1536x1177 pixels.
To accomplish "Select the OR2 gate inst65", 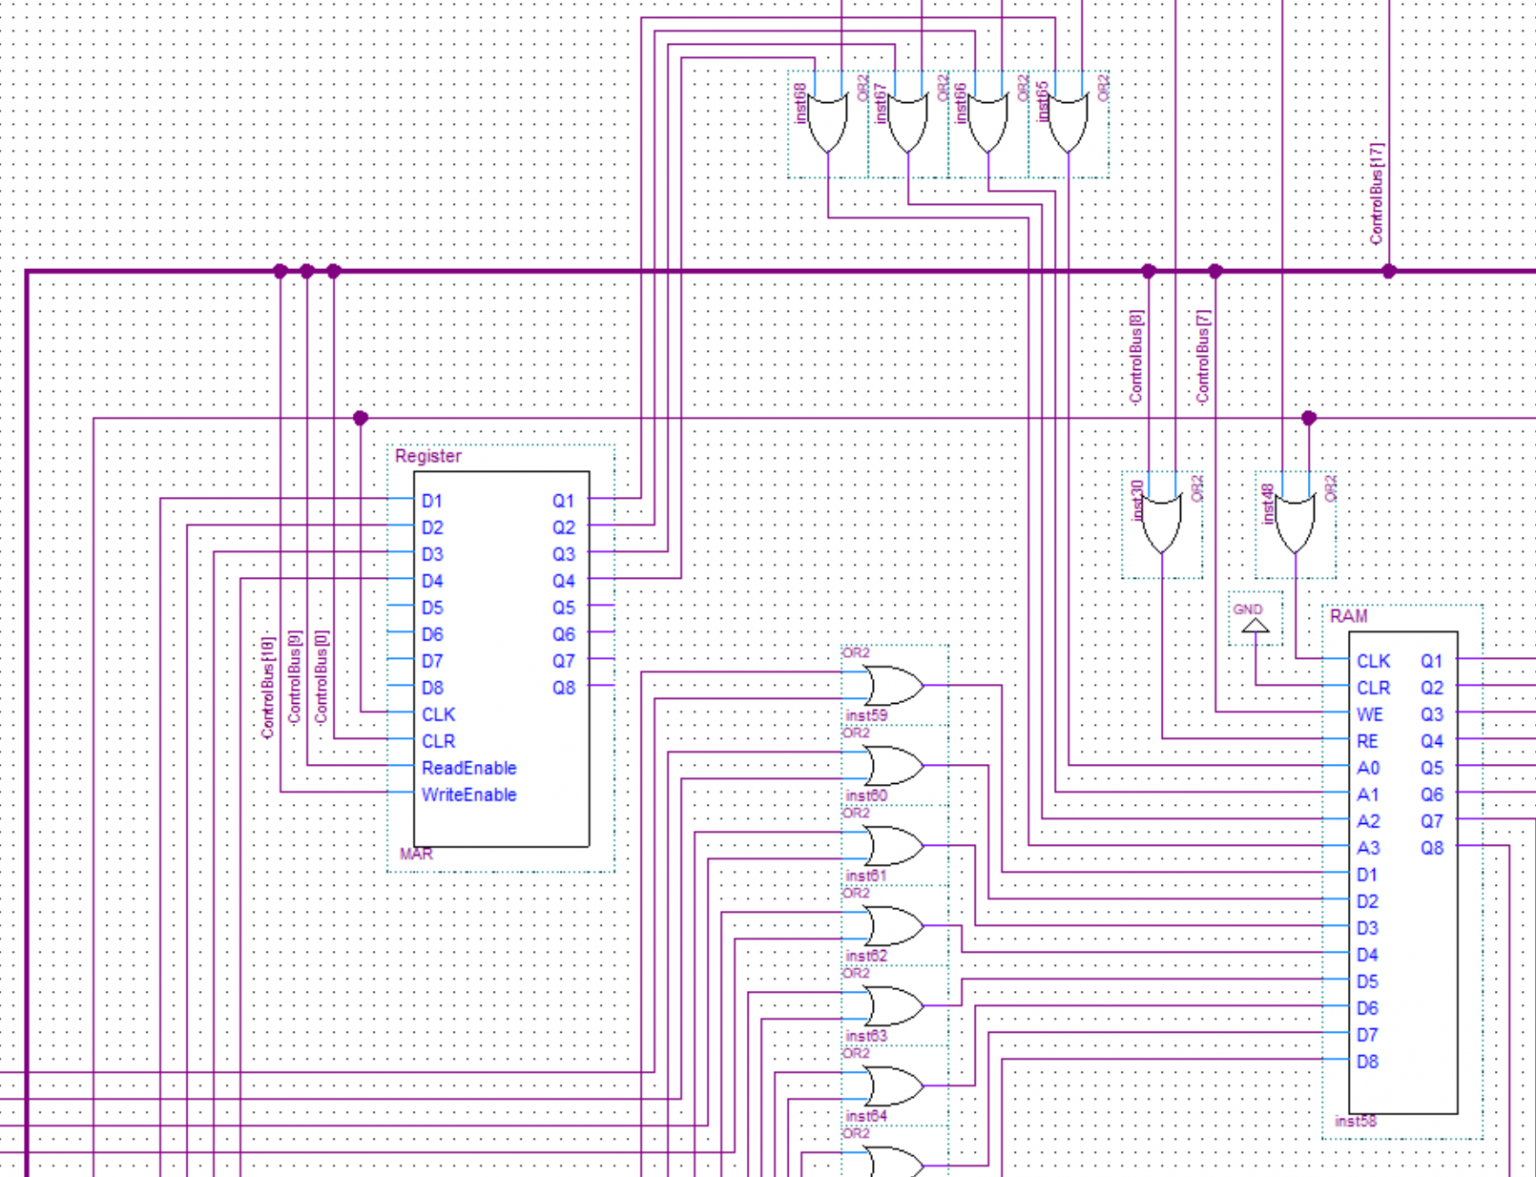I will [x=1066, y=115].
